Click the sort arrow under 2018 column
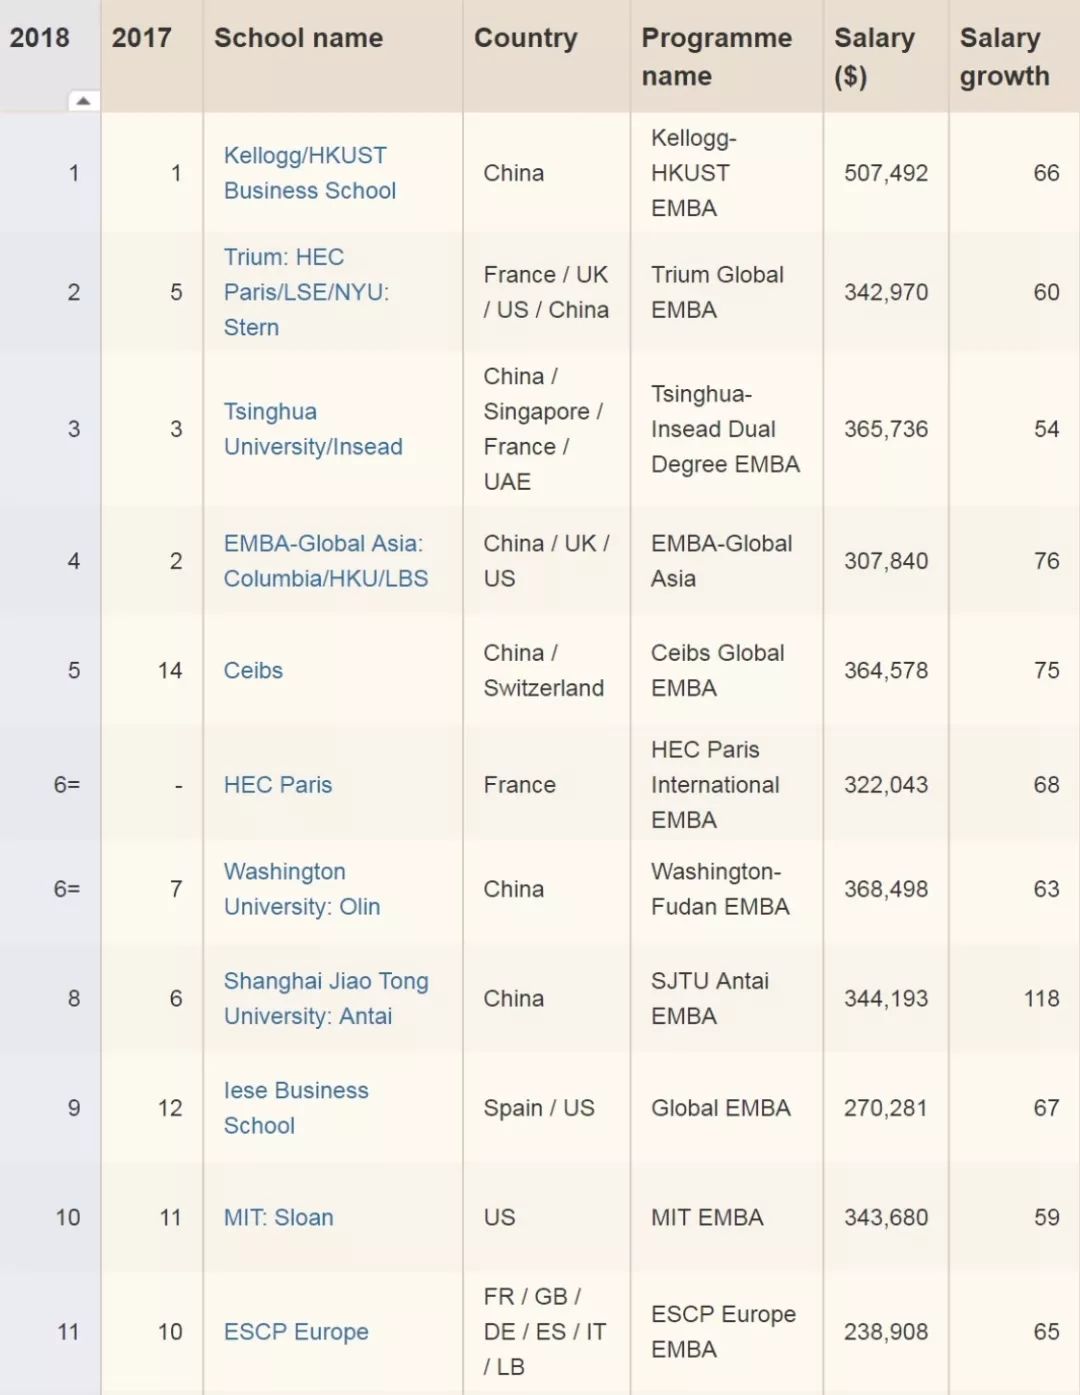This screenshot has height=1395, width=1080. (83, 101)
